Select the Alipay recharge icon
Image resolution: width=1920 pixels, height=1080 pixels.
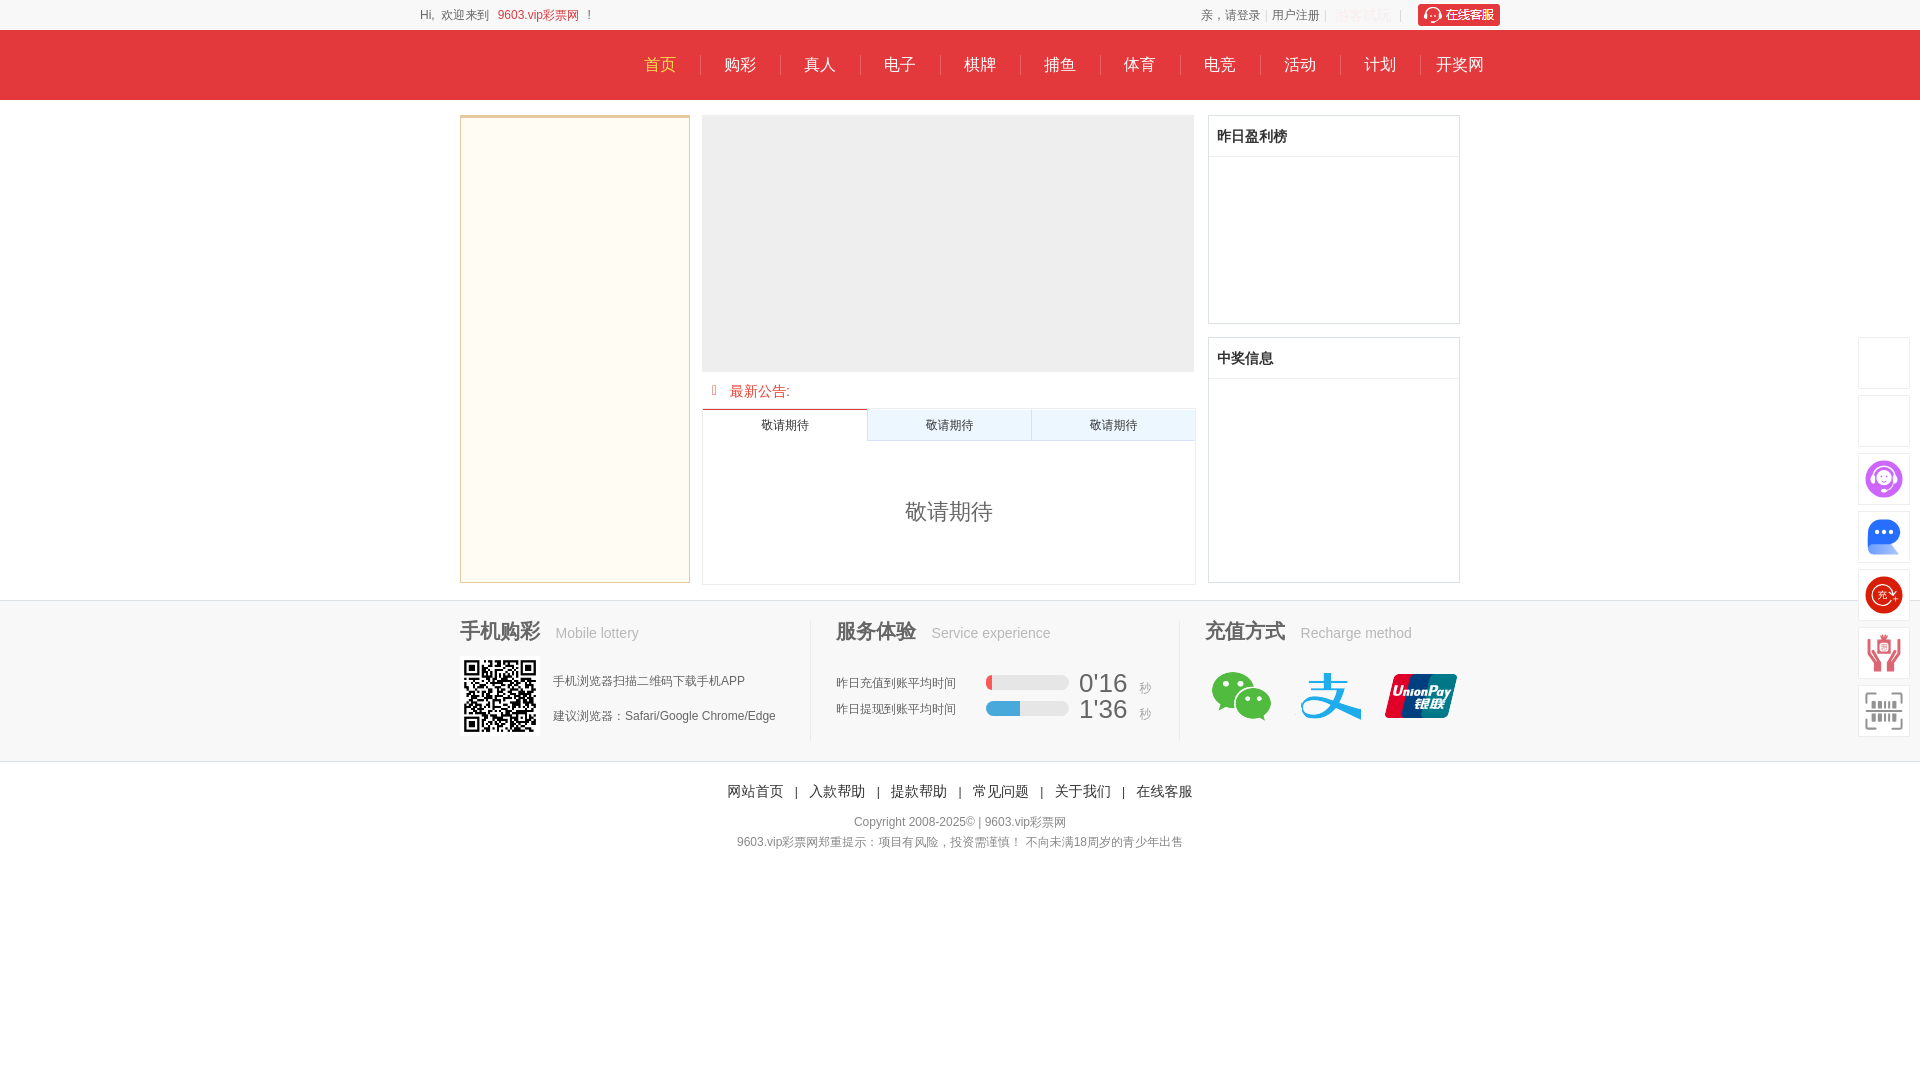[x=1331, y=696]
